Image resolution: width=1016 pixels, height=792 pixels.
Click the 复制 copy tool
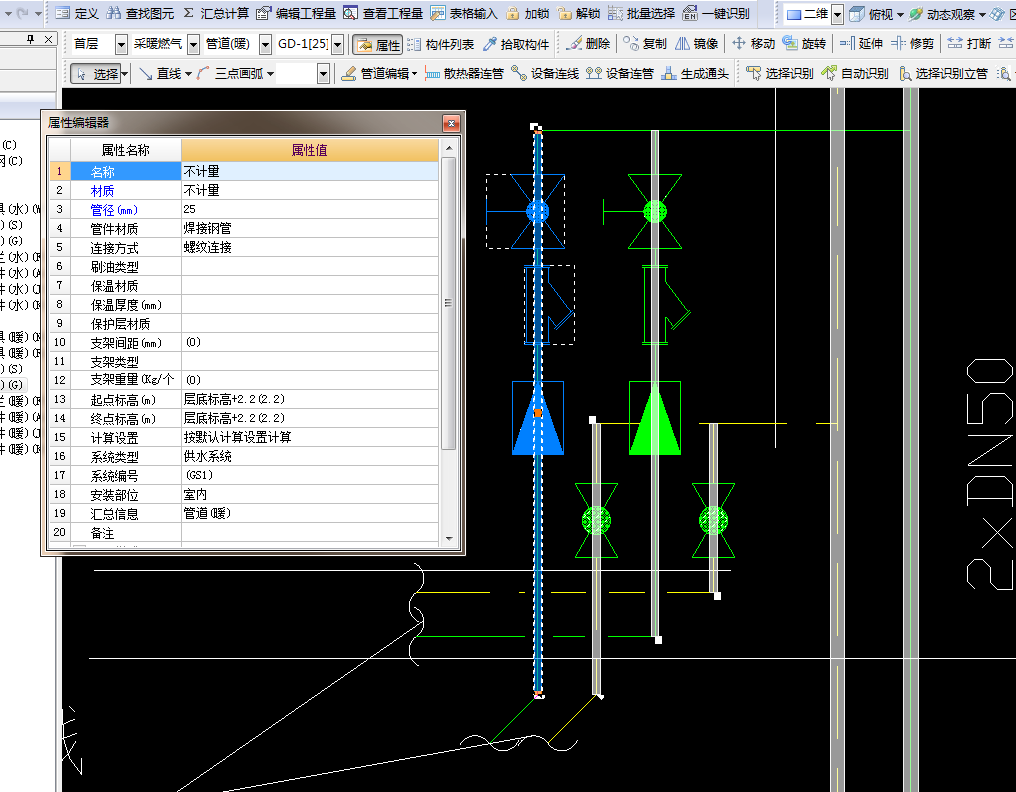pyautogui.click(x=644, y=43)
